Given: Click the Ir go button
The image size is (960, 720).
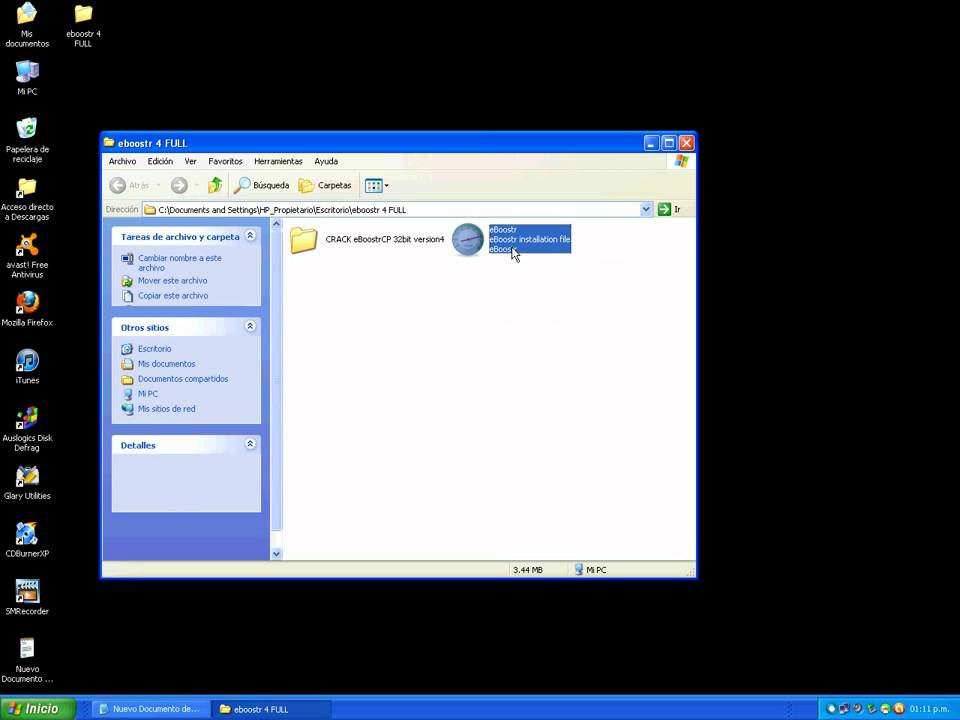Looking at the screenshot, I should [x=669, y=209].
